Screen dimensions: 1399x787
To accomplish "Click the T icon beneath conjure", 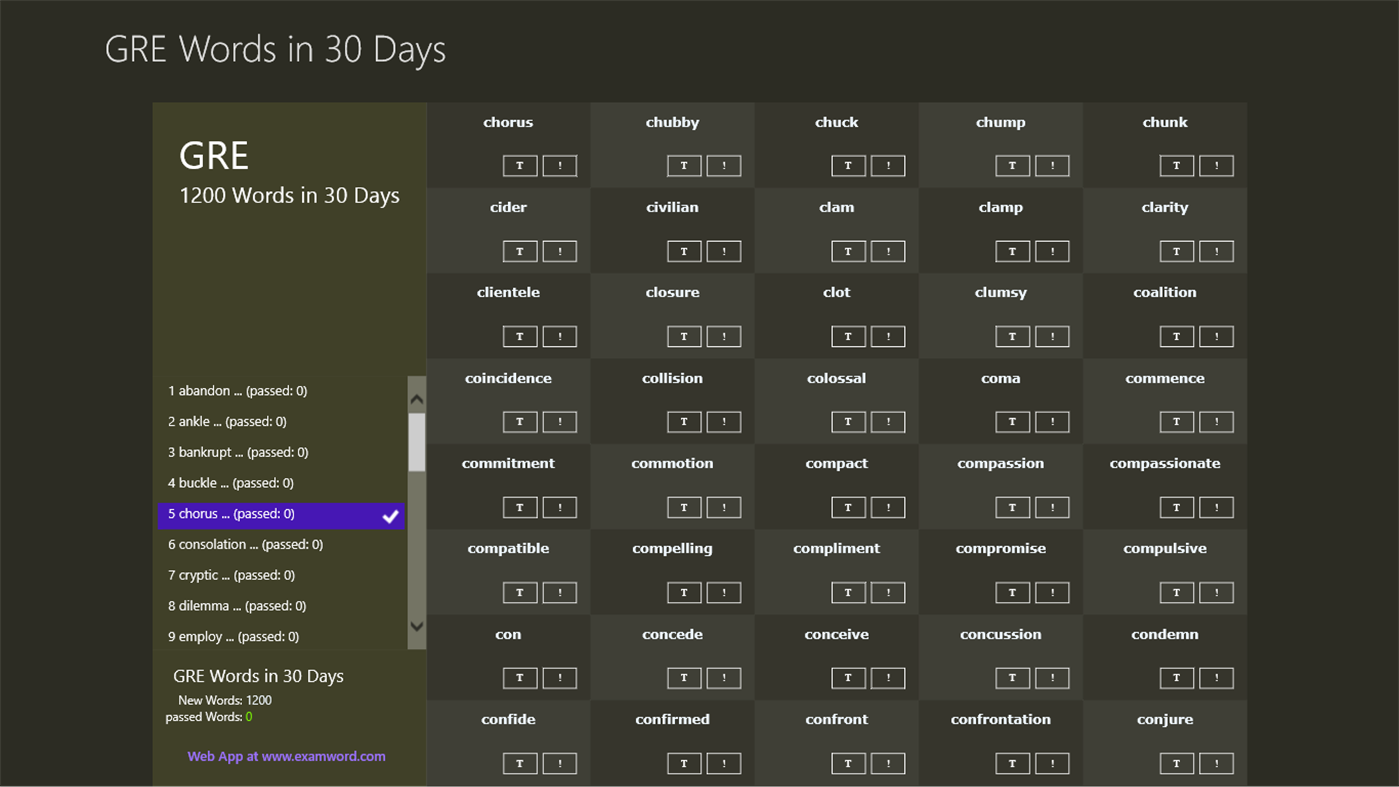I will (x=1176, y=762).
